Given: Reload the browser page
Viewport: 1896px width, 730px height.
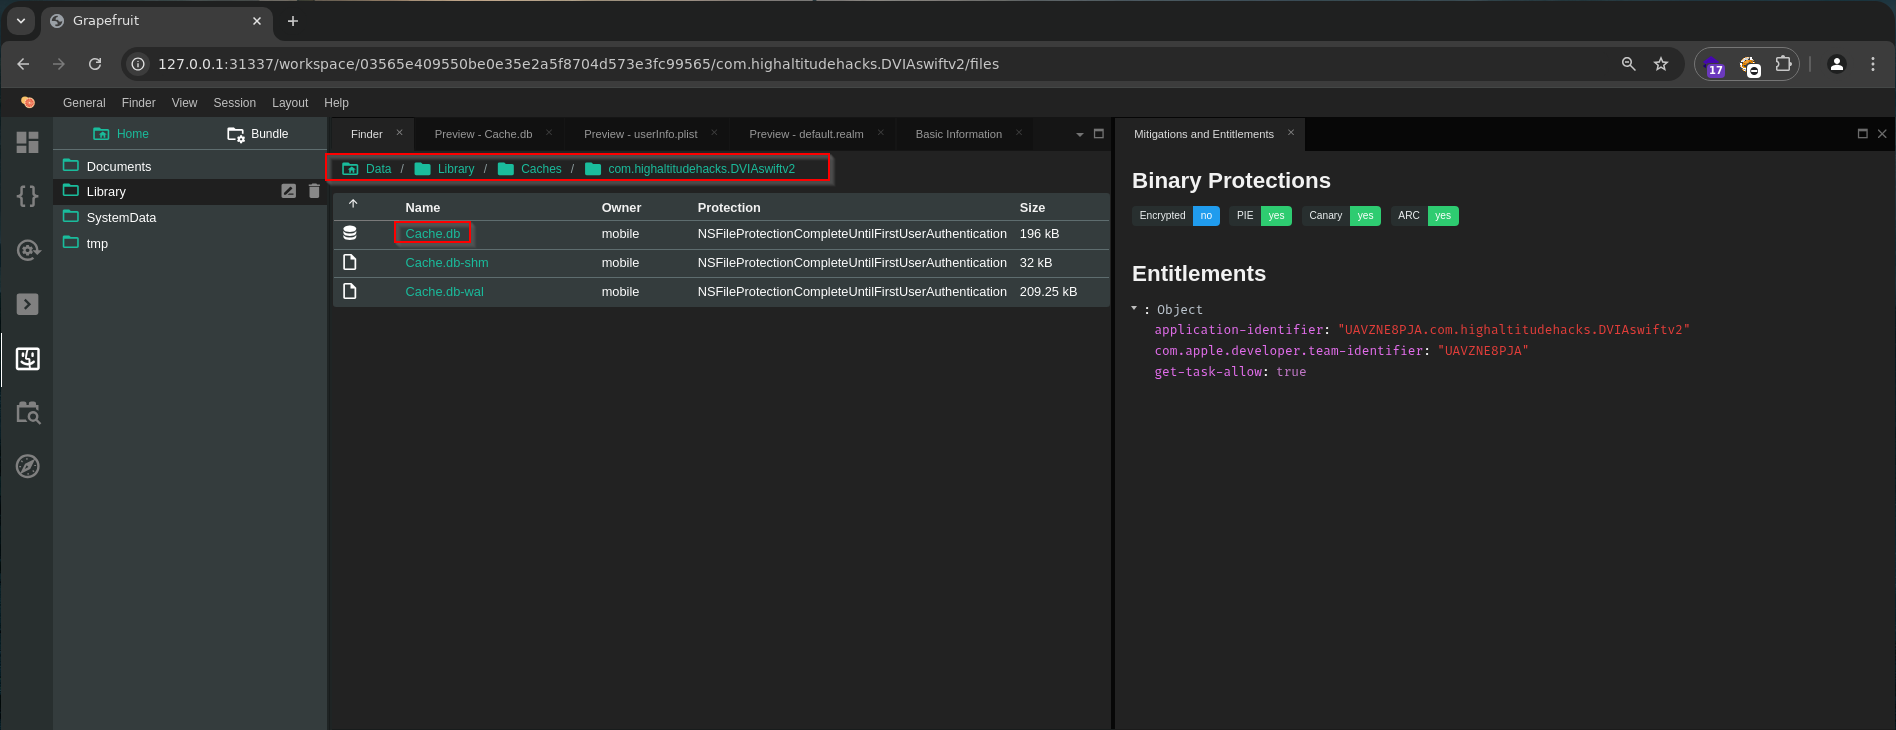Looking at the screenshot, I should point(95,64).
